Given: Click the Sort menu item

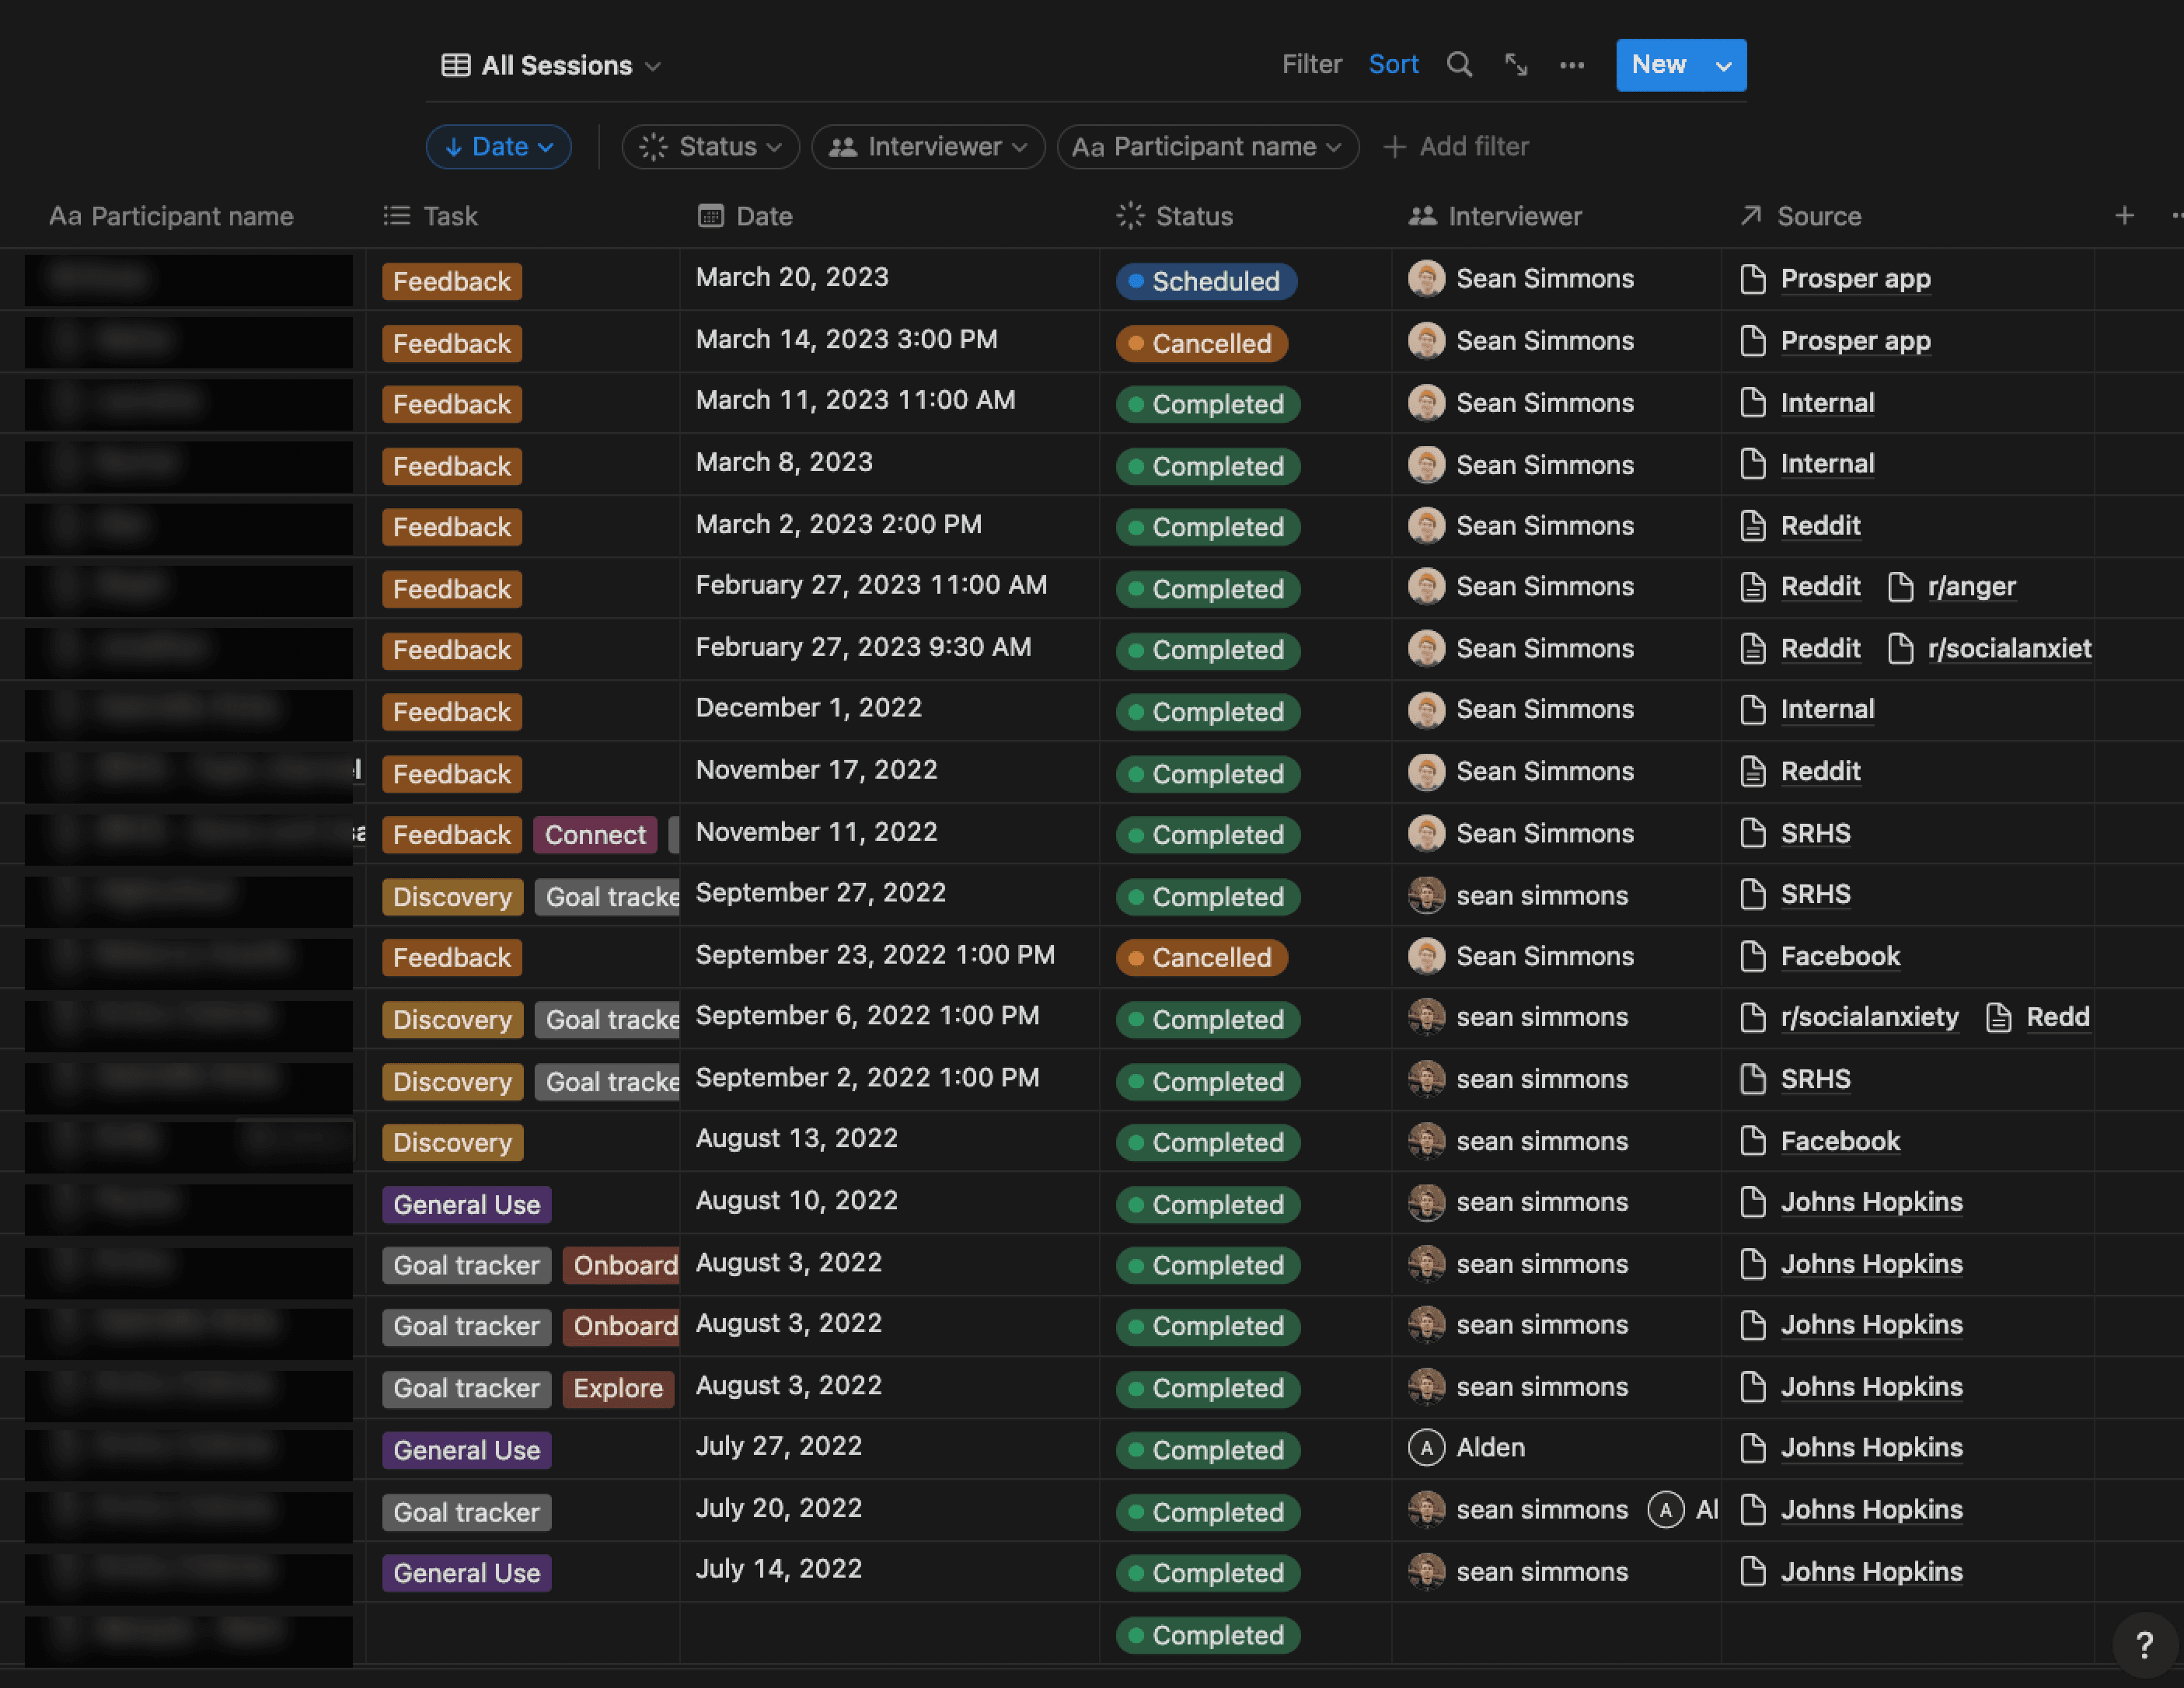Looking at the screenshot, I should 1393,65.
